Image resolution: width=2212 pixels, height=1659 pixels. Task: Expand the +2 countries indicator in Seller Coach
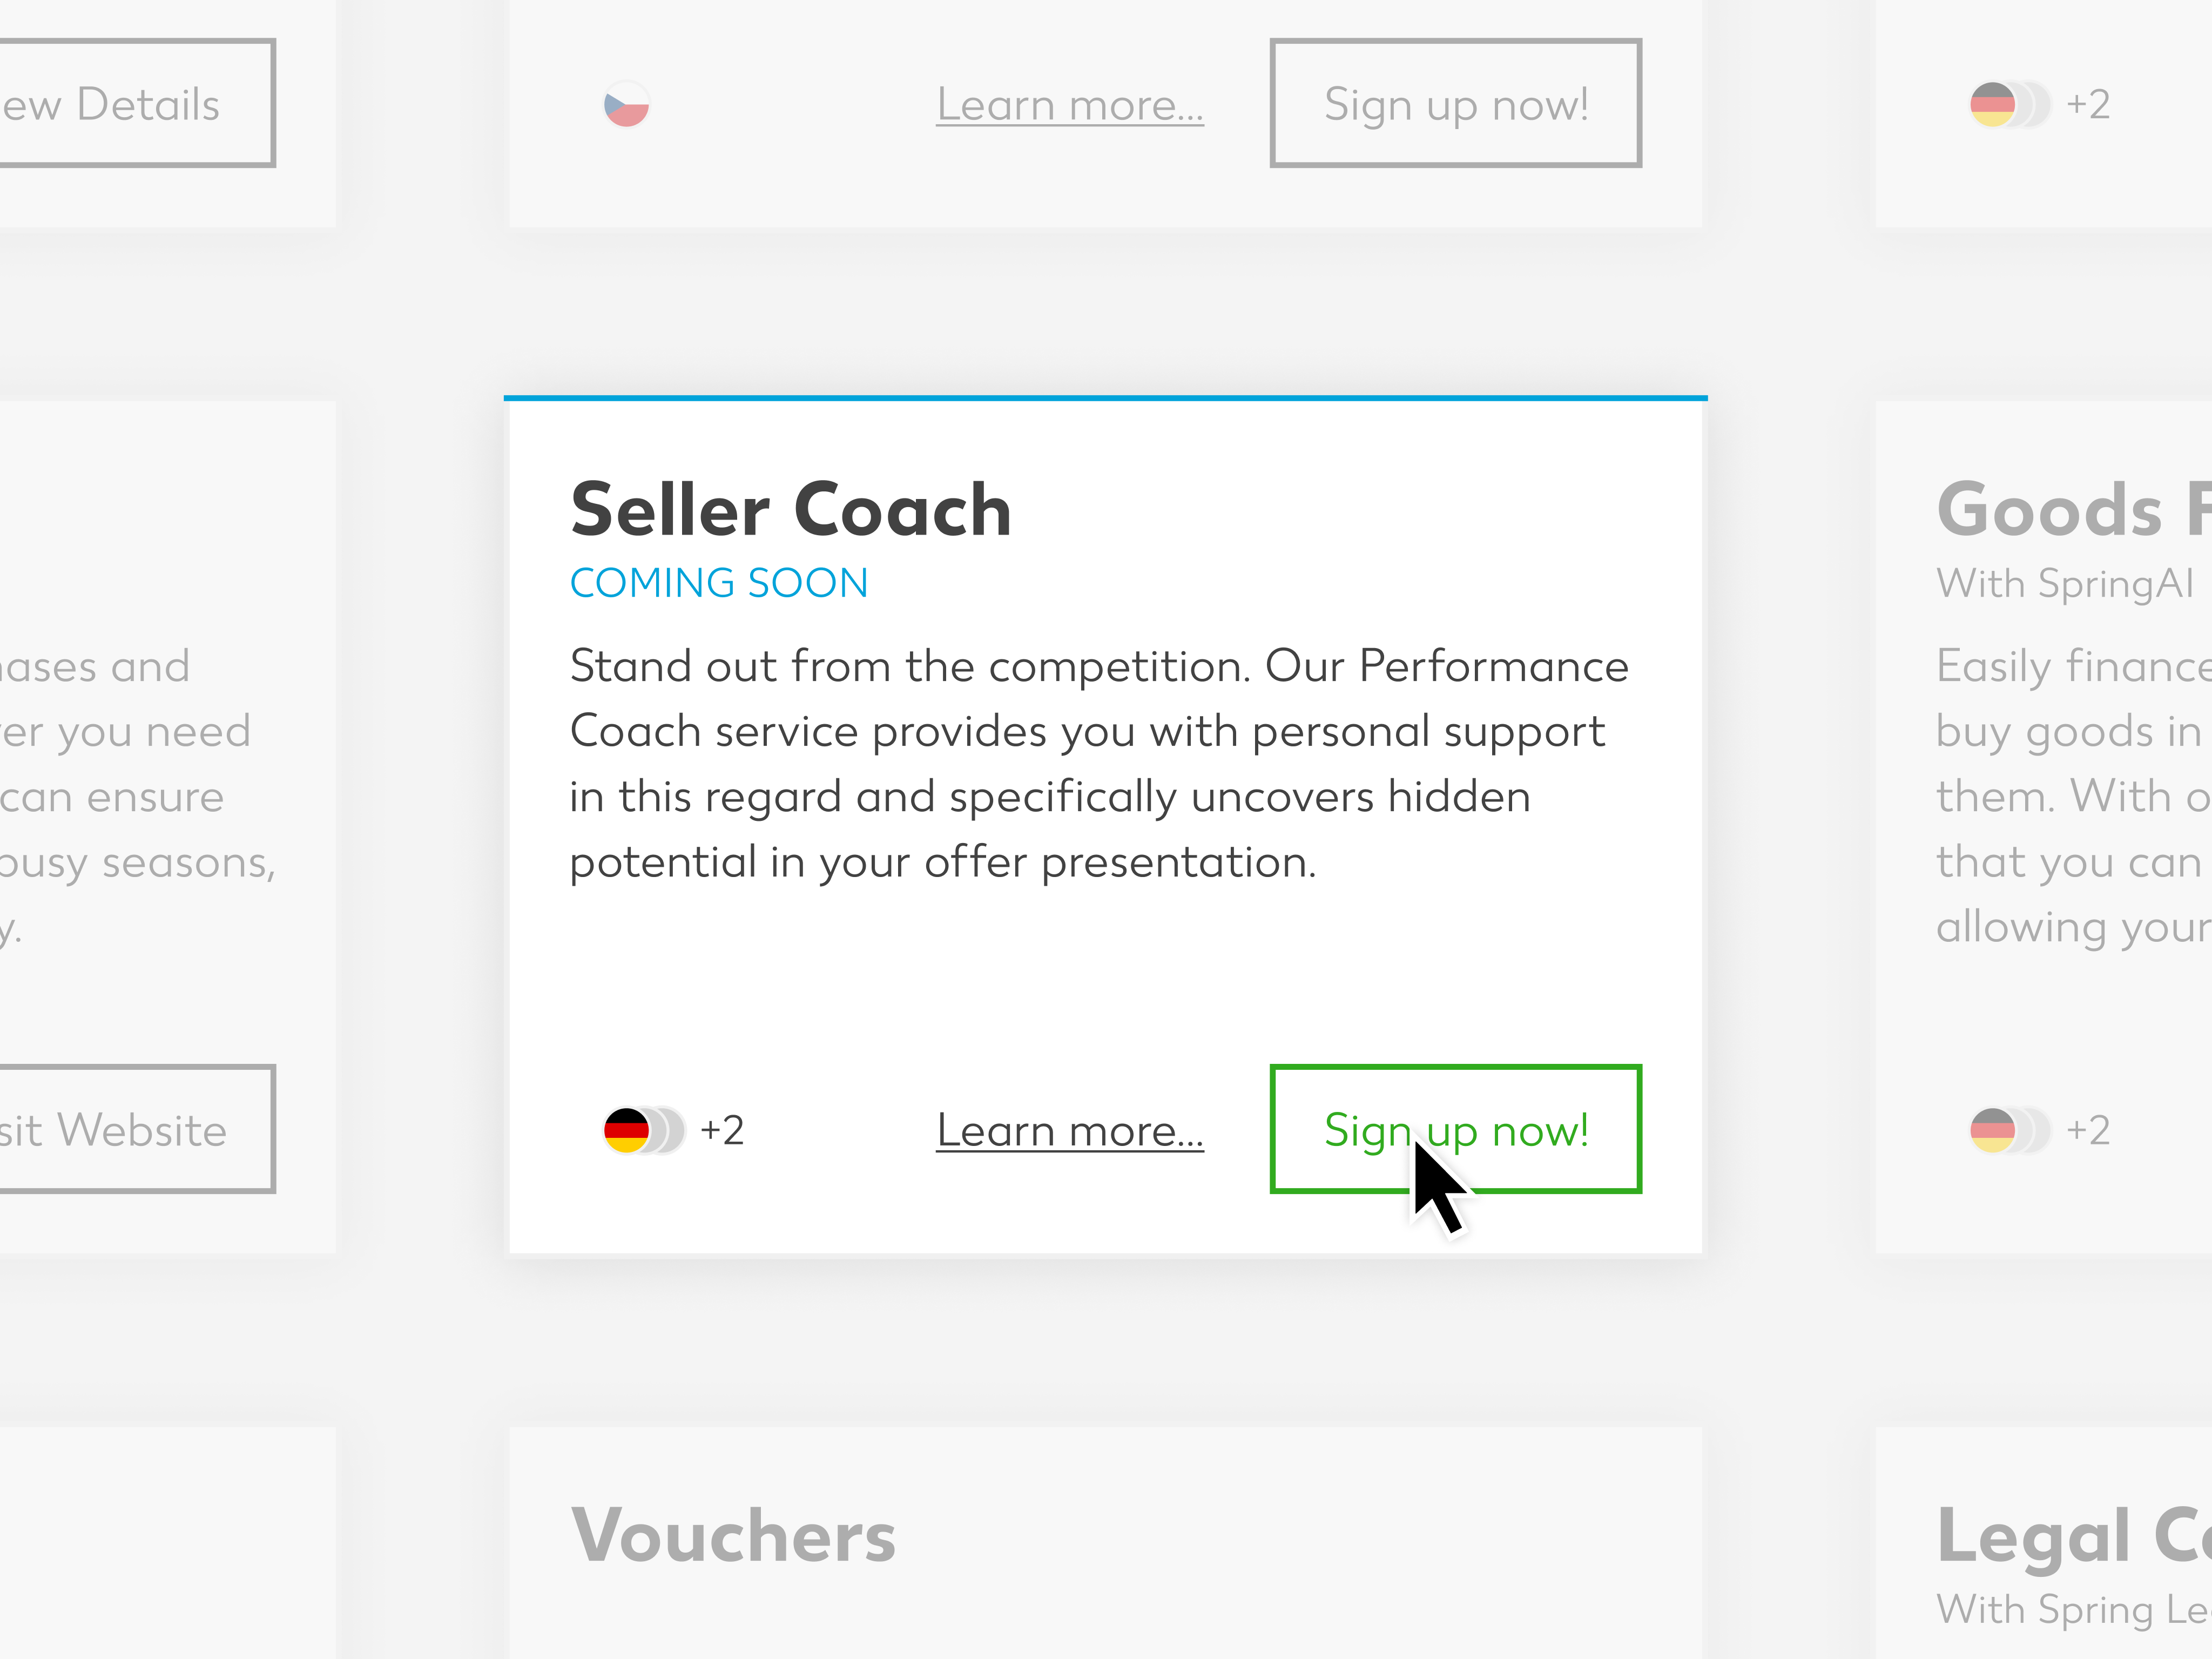click(x=722, y=1130)
